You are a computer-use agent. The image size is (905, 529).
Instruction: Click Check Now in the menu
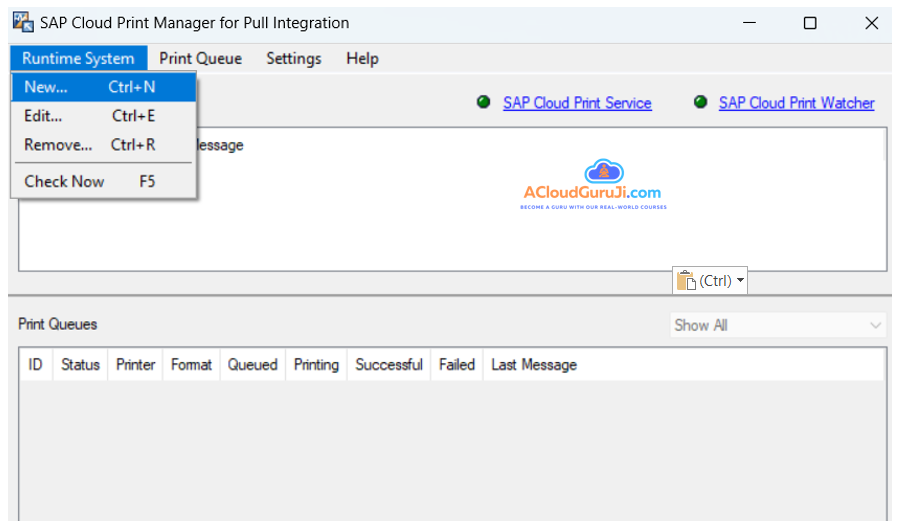[90, 181]
